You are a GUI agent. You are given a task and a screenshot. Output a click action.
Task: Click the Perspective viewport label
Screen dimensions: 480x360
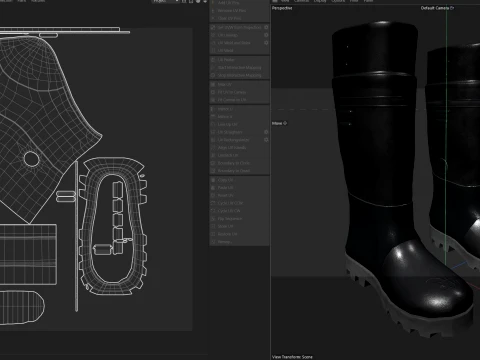282,8
